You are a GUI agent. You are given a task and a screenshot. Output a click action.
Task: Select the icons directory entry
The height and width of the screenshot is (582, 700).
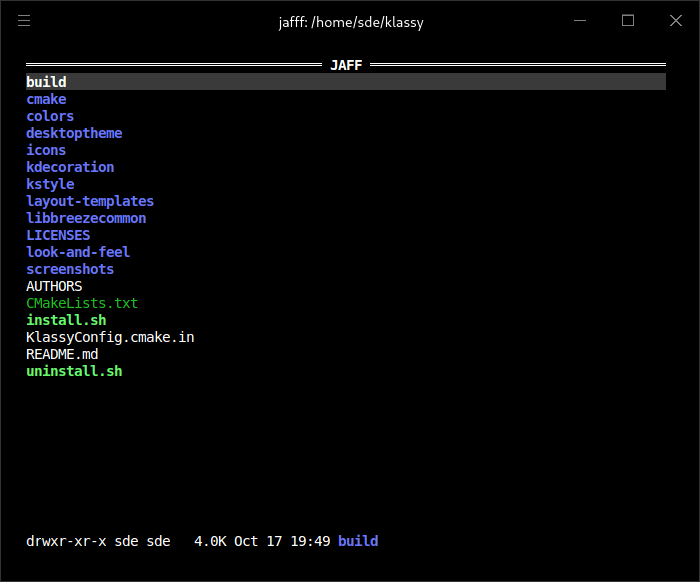tap(46, 150)
